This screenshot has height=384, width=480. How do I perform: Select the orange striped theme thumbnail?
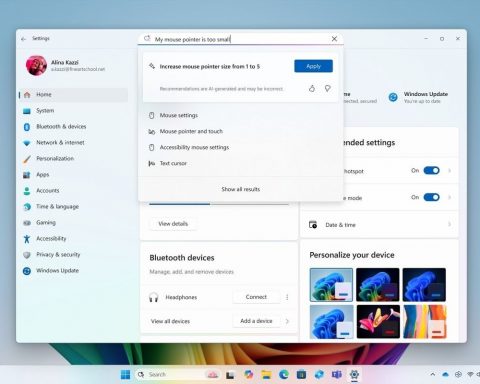(424, 322)
